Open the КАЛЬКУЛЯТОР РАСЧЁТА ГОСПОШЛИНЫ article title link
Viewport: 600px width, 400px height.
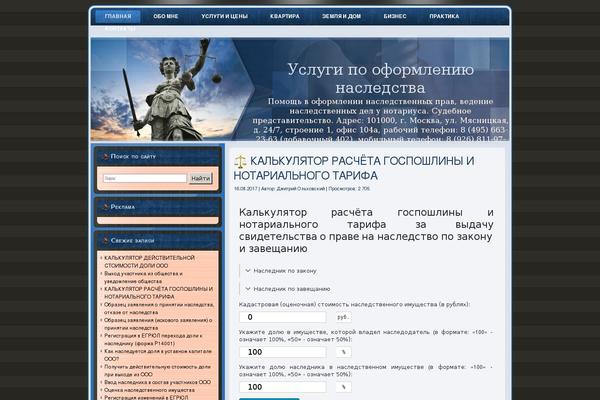tap(354, 168)
